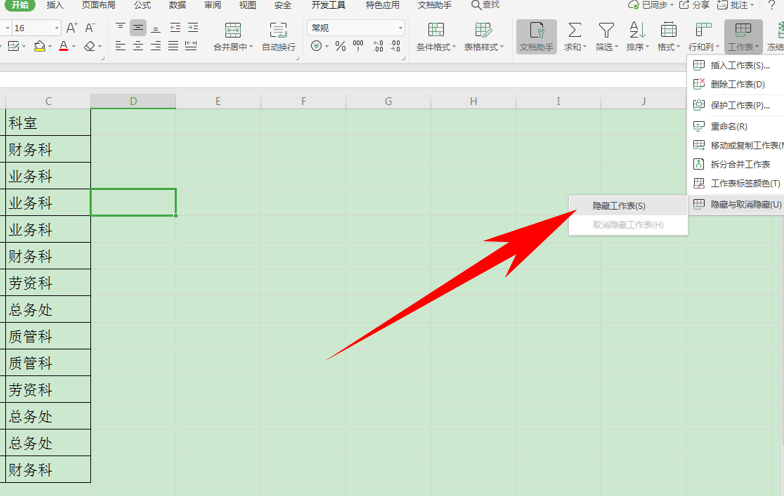Apply percent style format
This screenshot has height=496, width=784.
point(340,46)
